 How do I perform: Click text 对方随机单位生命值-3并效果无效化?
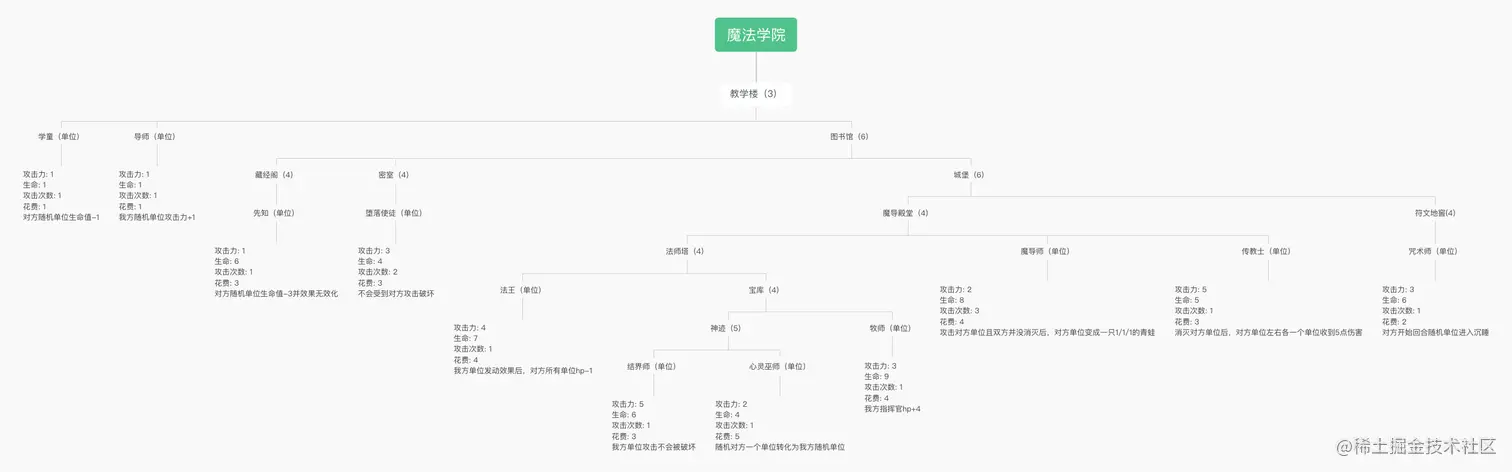(276, 294)
